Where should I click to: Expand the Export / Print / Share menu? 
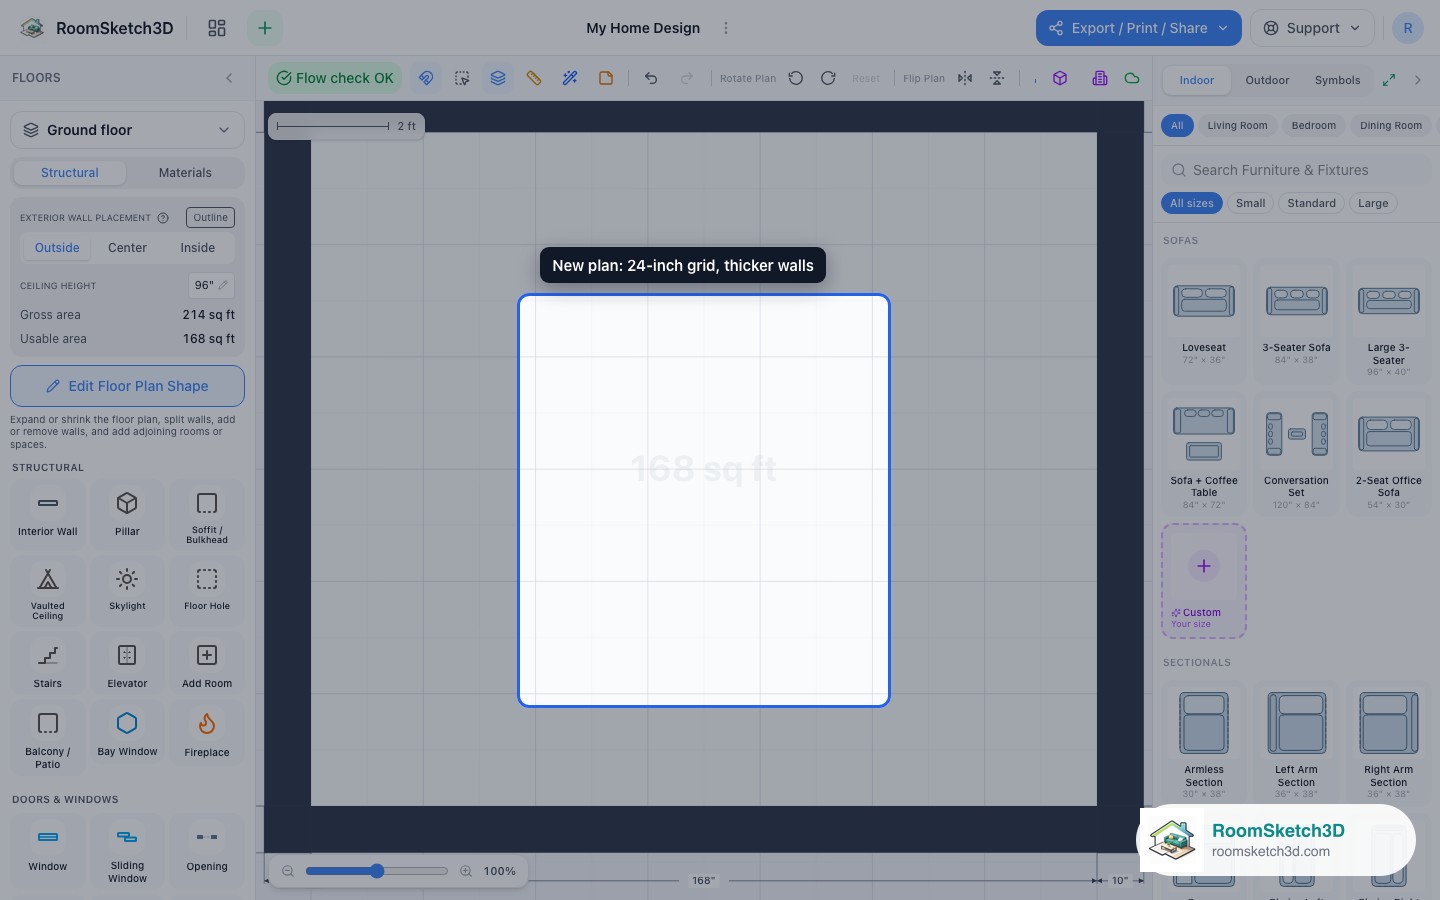pyautogui.click(x=1138, y=28)
